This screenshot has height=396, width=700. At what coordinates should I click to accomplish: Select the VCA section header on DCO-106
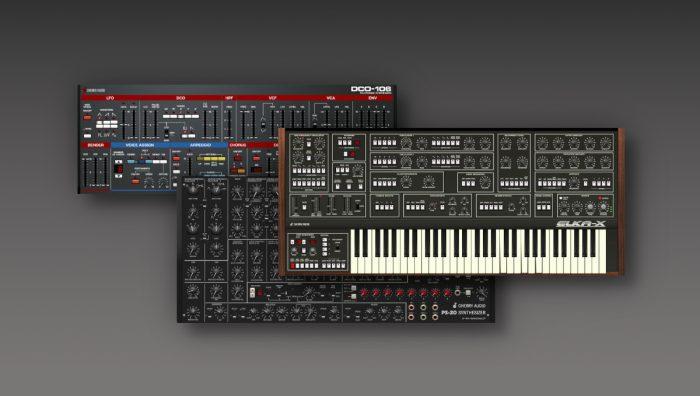coord(330,98)
